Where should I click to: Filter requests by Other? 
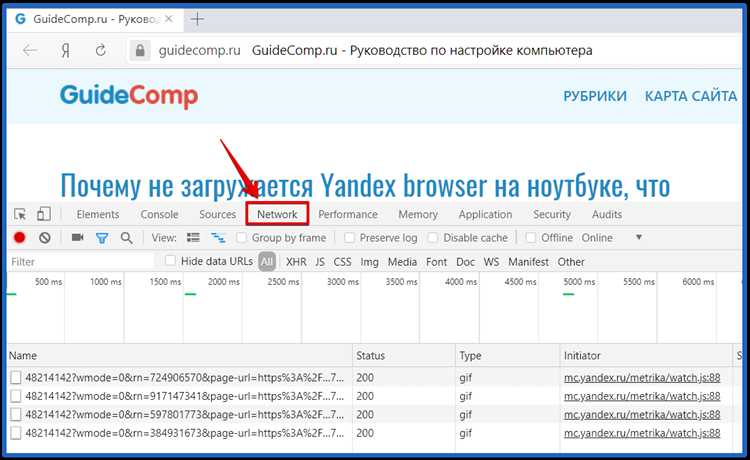click(571, 262)
